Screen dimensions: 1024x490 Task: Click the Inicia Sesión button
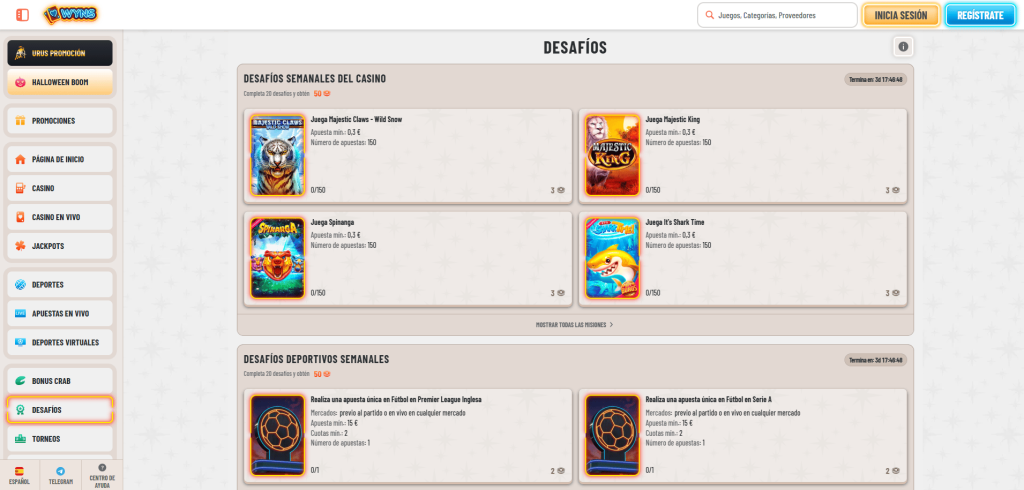pyautogui.click(x=901, y=15)
